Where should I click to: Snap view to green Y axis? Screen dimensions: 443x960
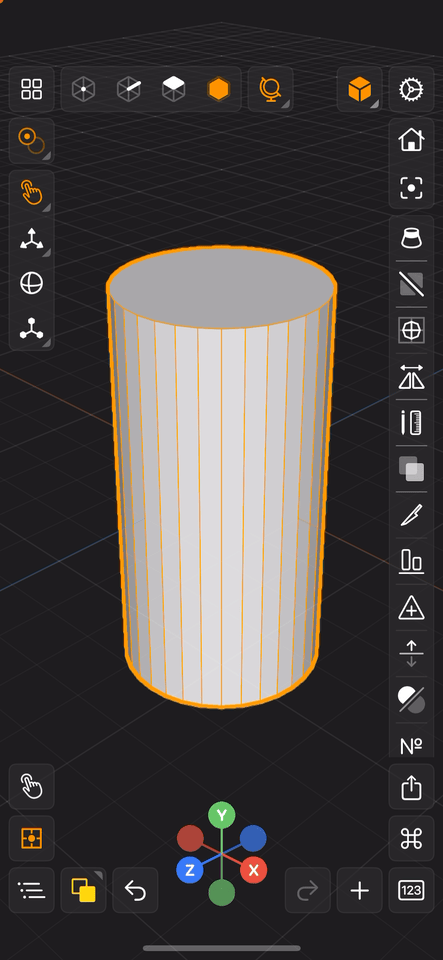point(222,816)
